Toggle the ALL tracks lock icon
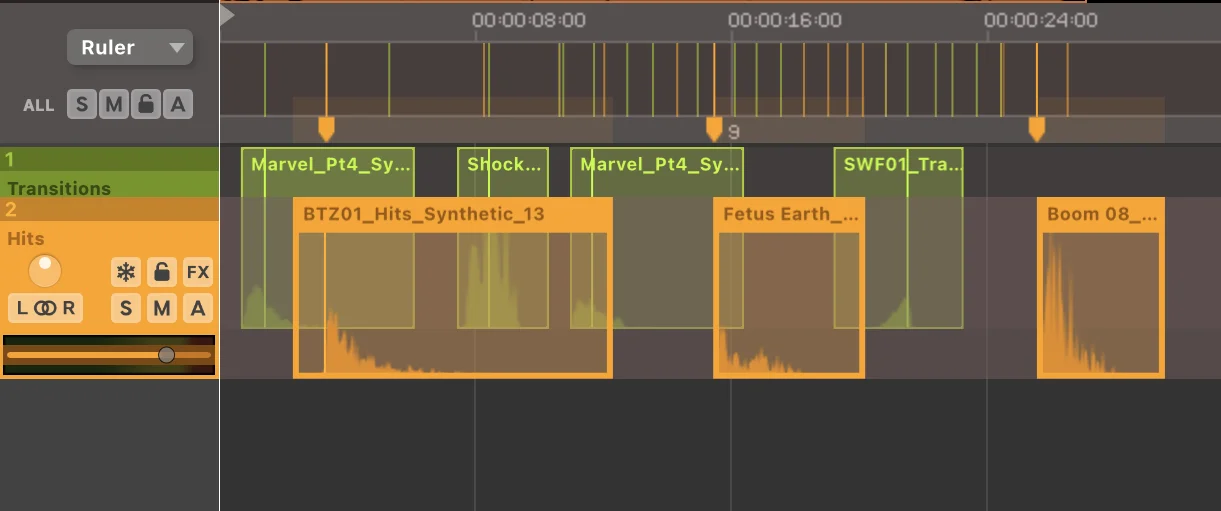This screenshot has height=511, width=1221. click(x=146, y=104)
